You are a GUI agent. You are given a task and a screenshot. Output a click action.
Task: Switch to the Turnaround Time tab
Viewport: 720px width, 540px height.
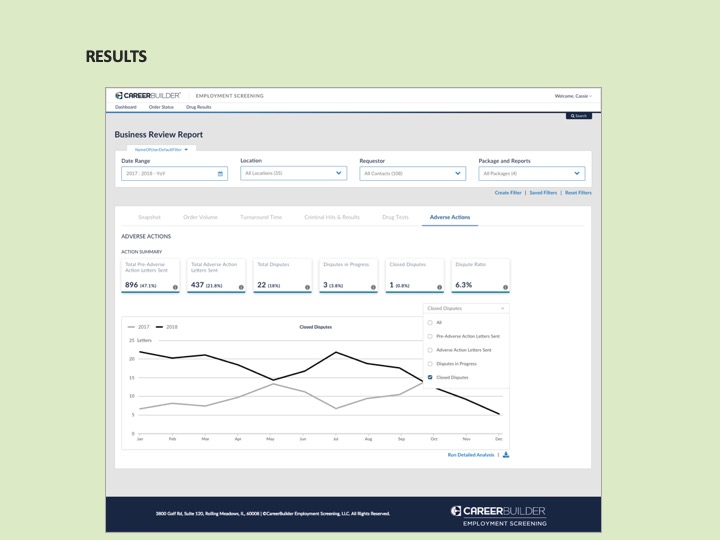click(x=261, y=217)
